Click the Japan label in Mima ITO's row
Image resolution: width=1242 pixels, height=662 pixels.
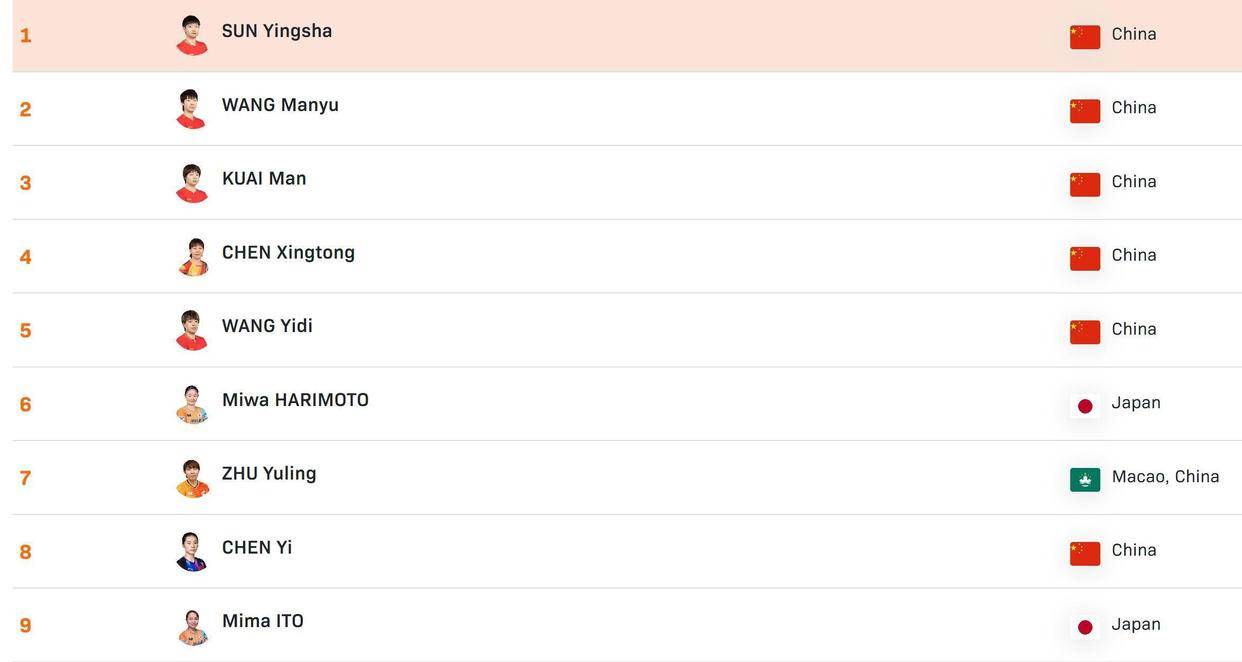pos(1136,625)
